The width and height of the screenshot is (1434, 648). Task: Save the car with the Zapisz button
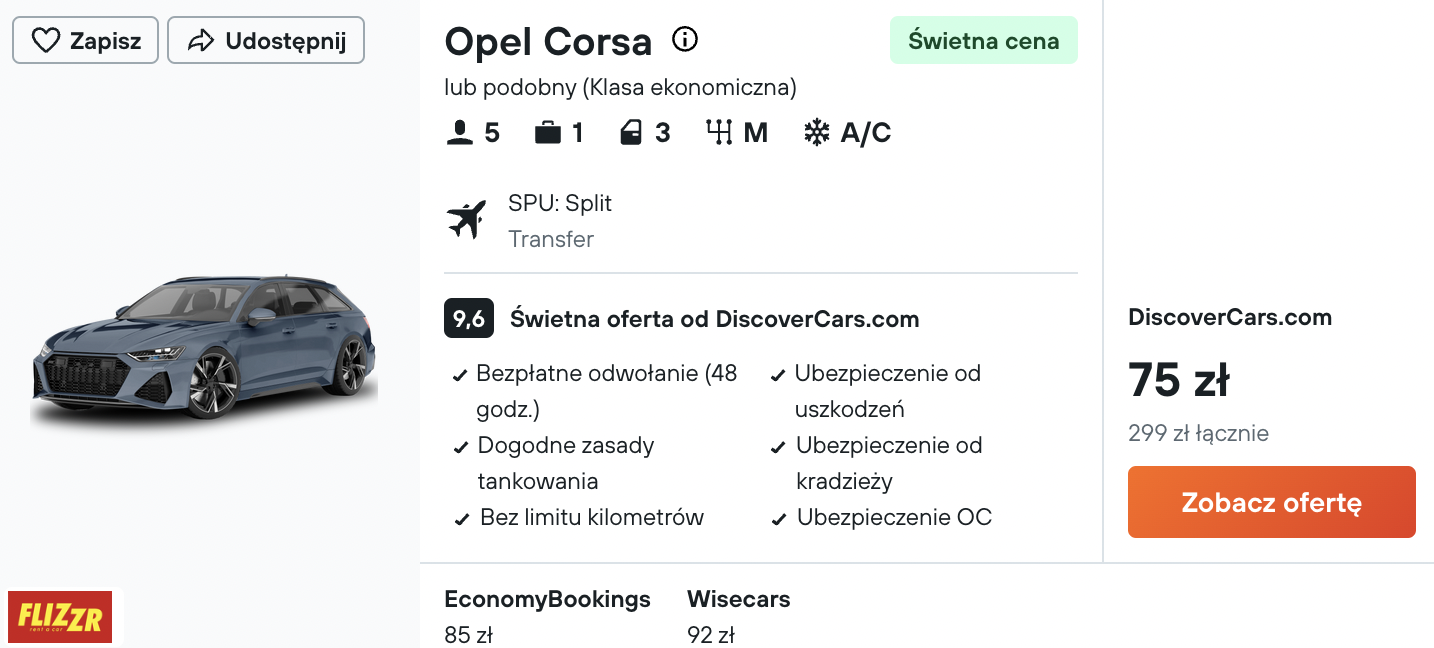coord(85,40)
